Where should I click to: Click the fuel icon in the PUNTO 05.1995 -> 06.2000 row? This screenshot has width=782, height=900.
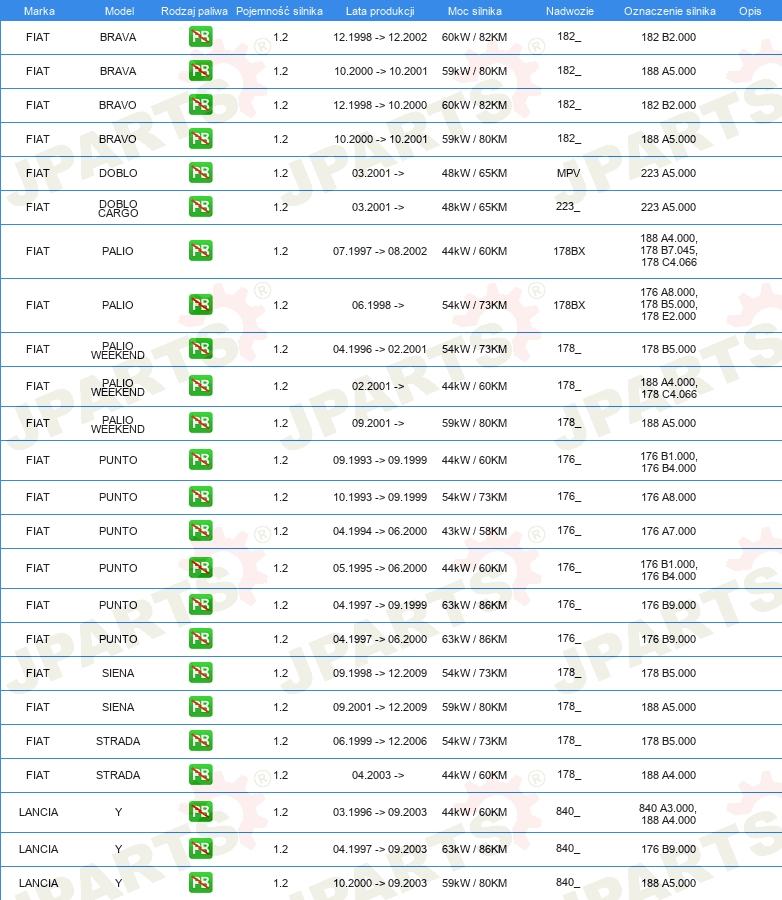pyautogui.click(x=200, y=568)
